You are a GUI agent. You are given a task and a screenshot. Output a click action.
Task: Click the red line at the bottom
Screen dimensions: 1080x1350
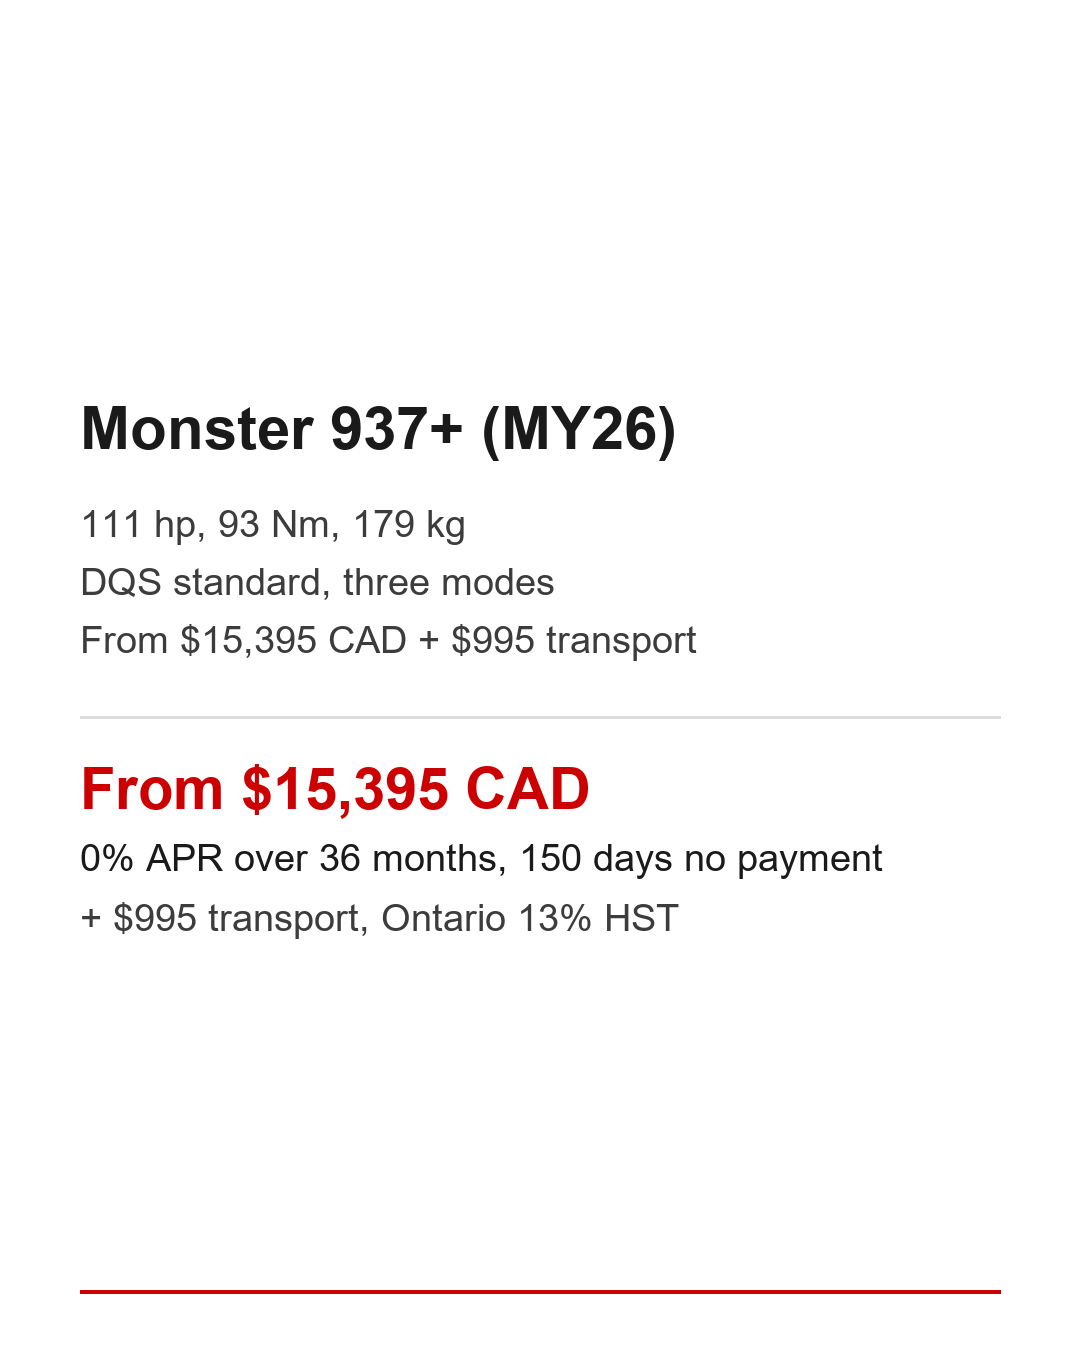point(540,1291)
